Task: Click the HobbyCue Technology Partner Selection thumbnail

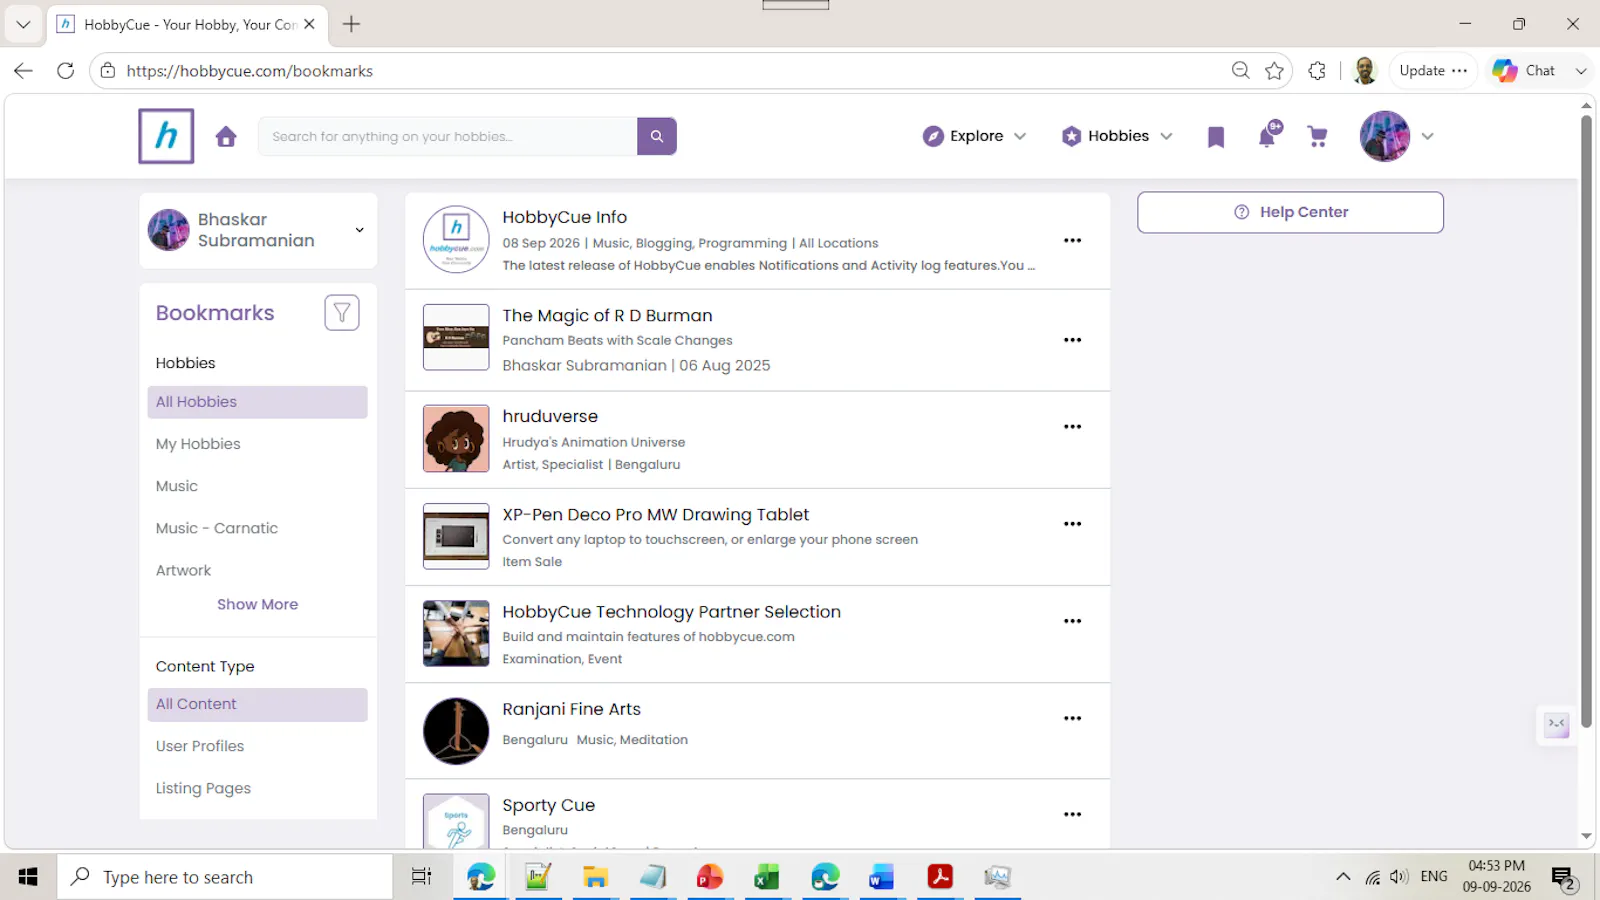Action: [456, 633]
